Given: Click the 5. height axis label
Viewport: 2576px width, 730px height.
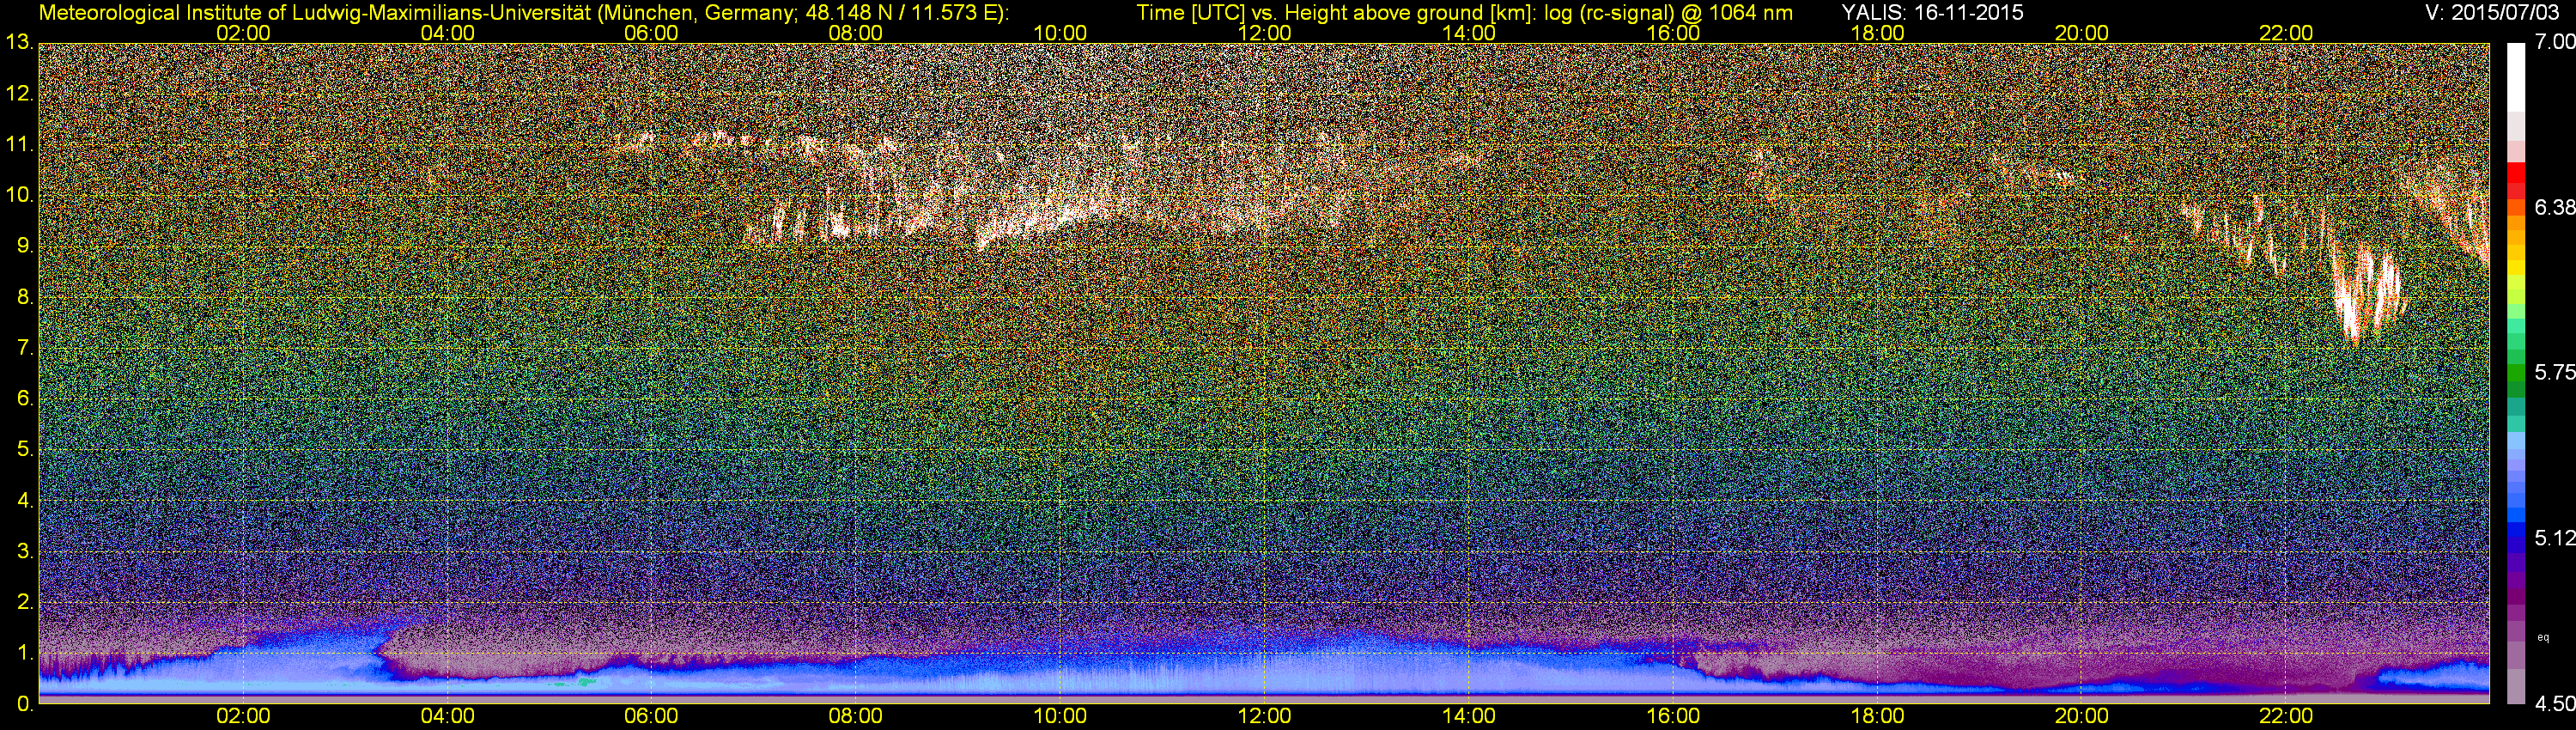Looking at the screenshot, I should (25, 450).
